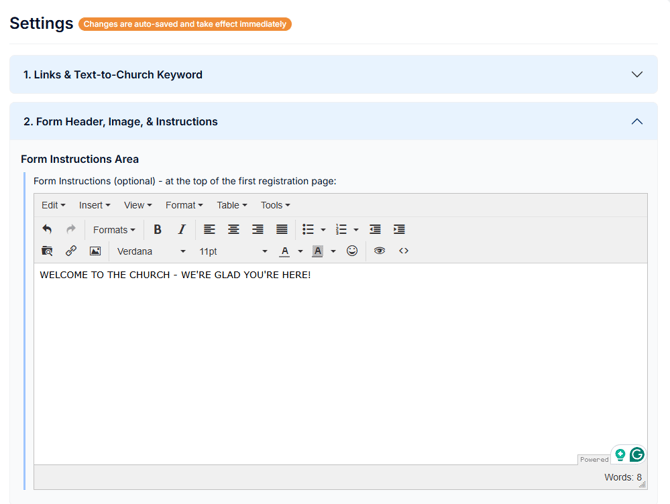Click into the WELCOME TO THE CHURCH text
This screenshot has width=670, height=504.
point(175,275)
